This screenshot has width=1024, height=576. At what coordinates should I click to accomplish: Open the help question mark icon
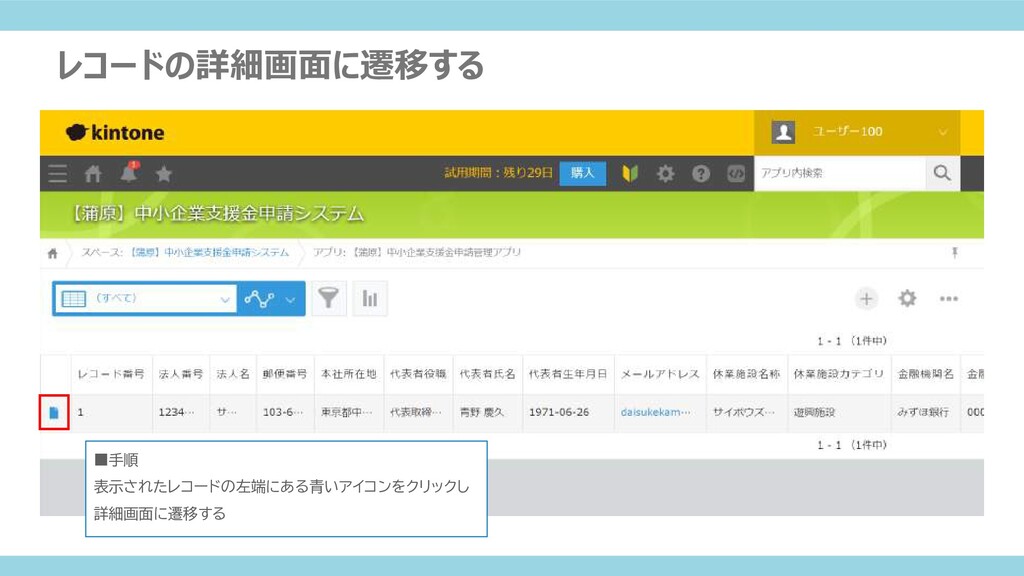coord(701,173)
